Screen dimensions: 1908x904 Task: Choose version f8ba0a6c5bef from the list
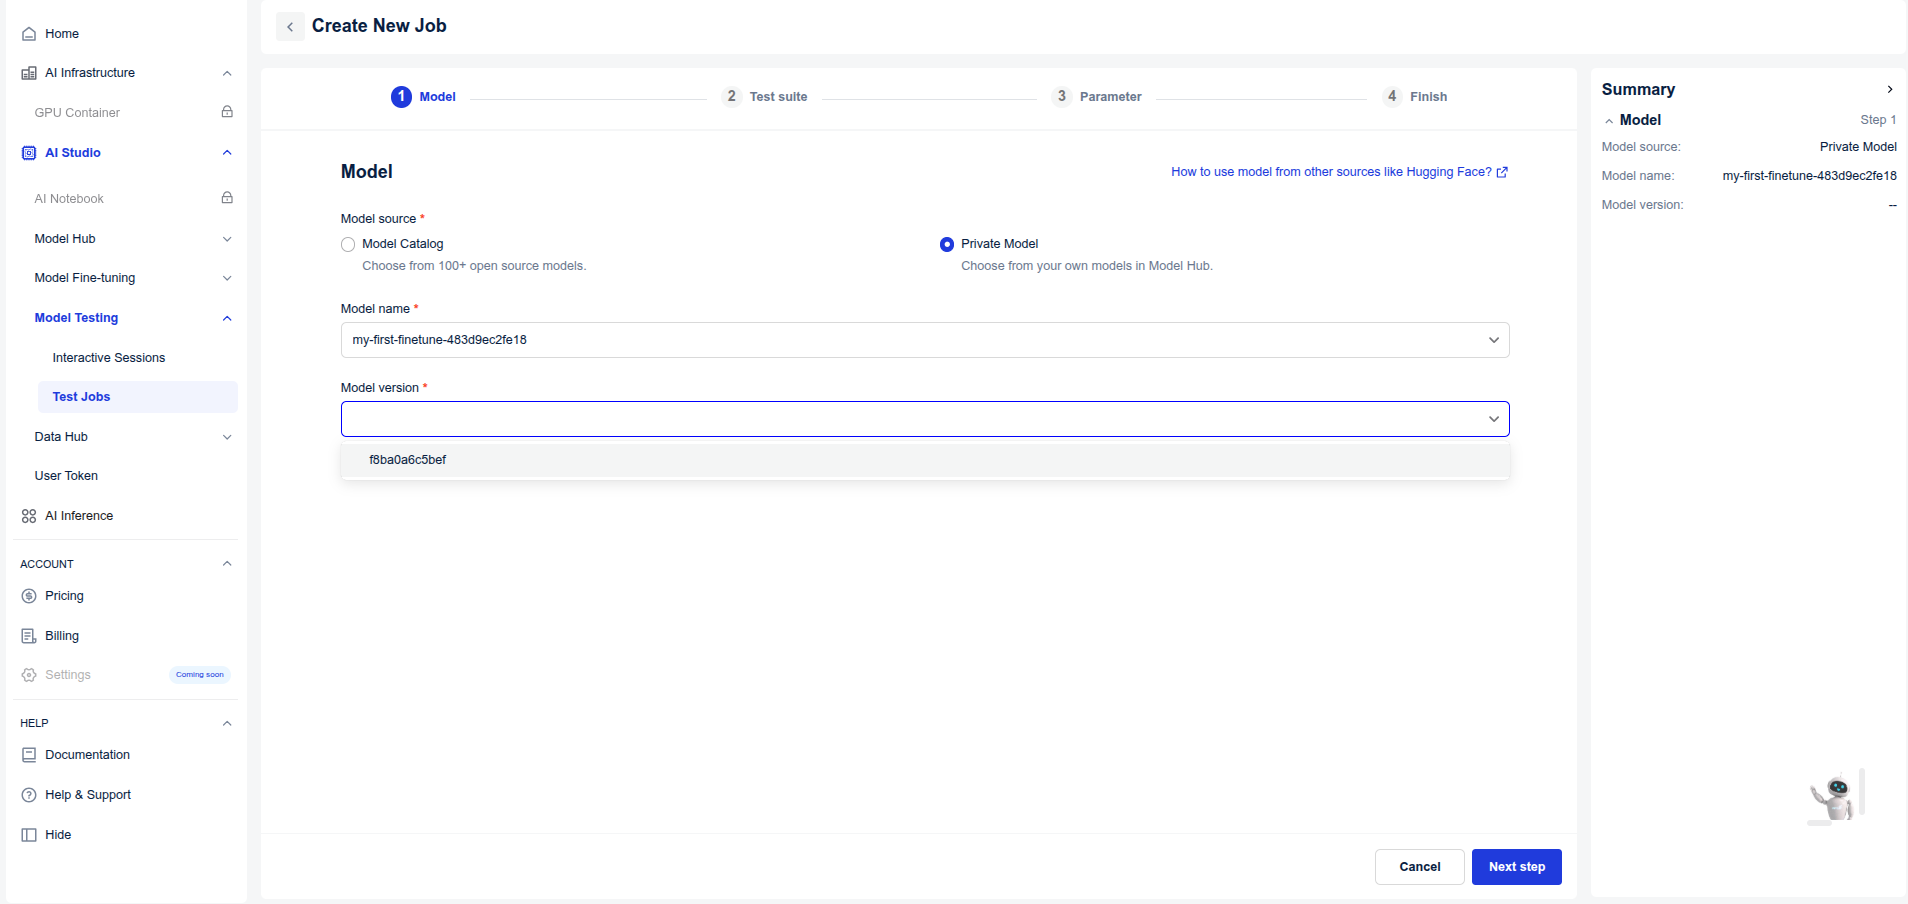(x=408, y=460)
